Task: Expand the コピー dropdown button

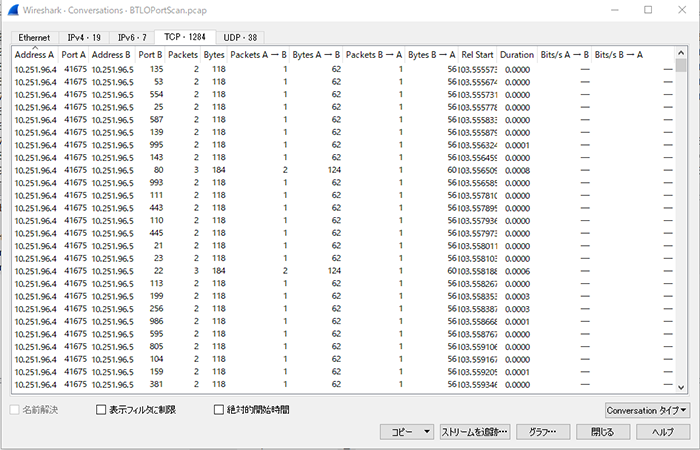Action: pyautogui.click(x=407, y=432)
